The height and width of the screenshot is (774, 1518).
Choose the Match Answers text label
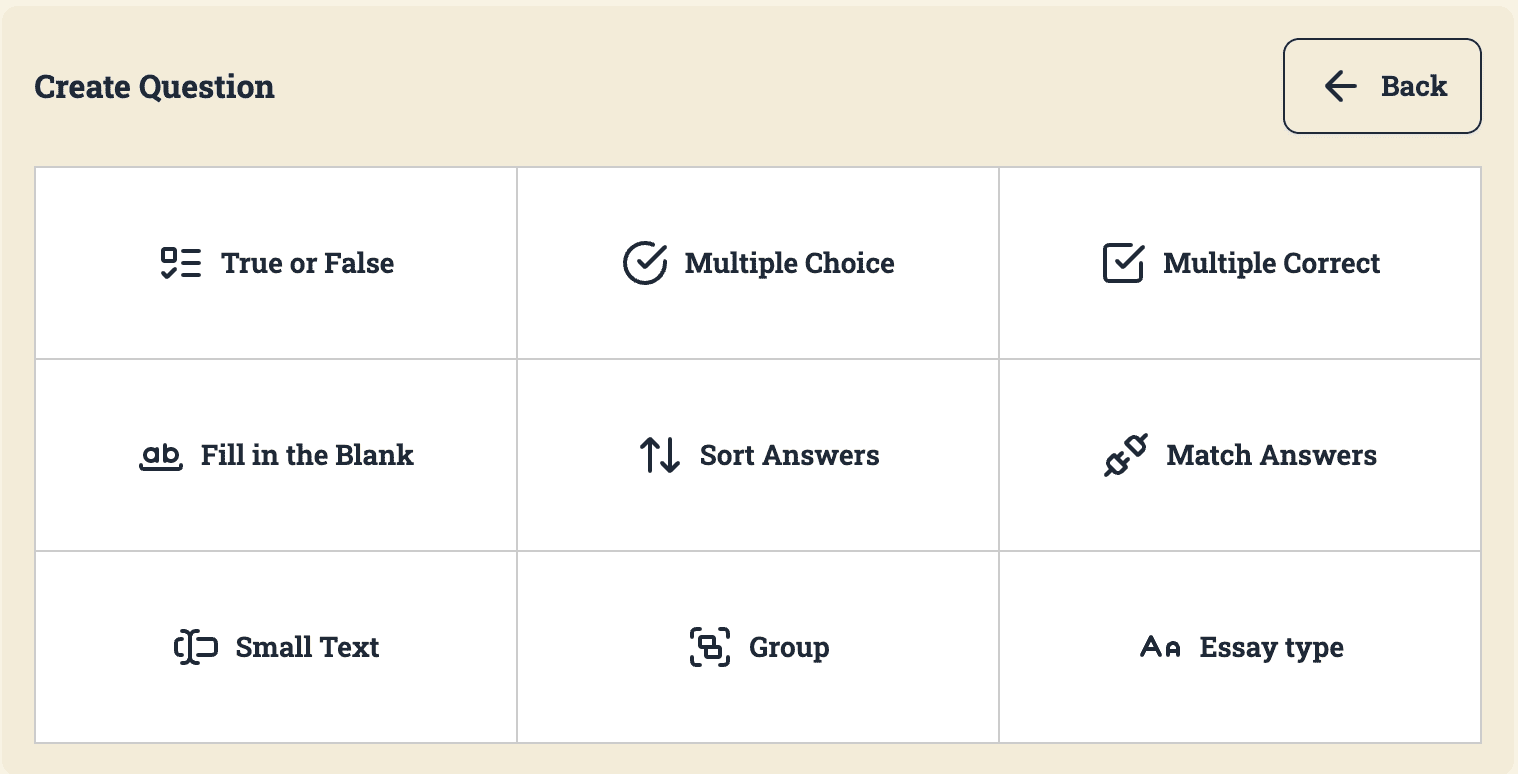(1272, 455)
